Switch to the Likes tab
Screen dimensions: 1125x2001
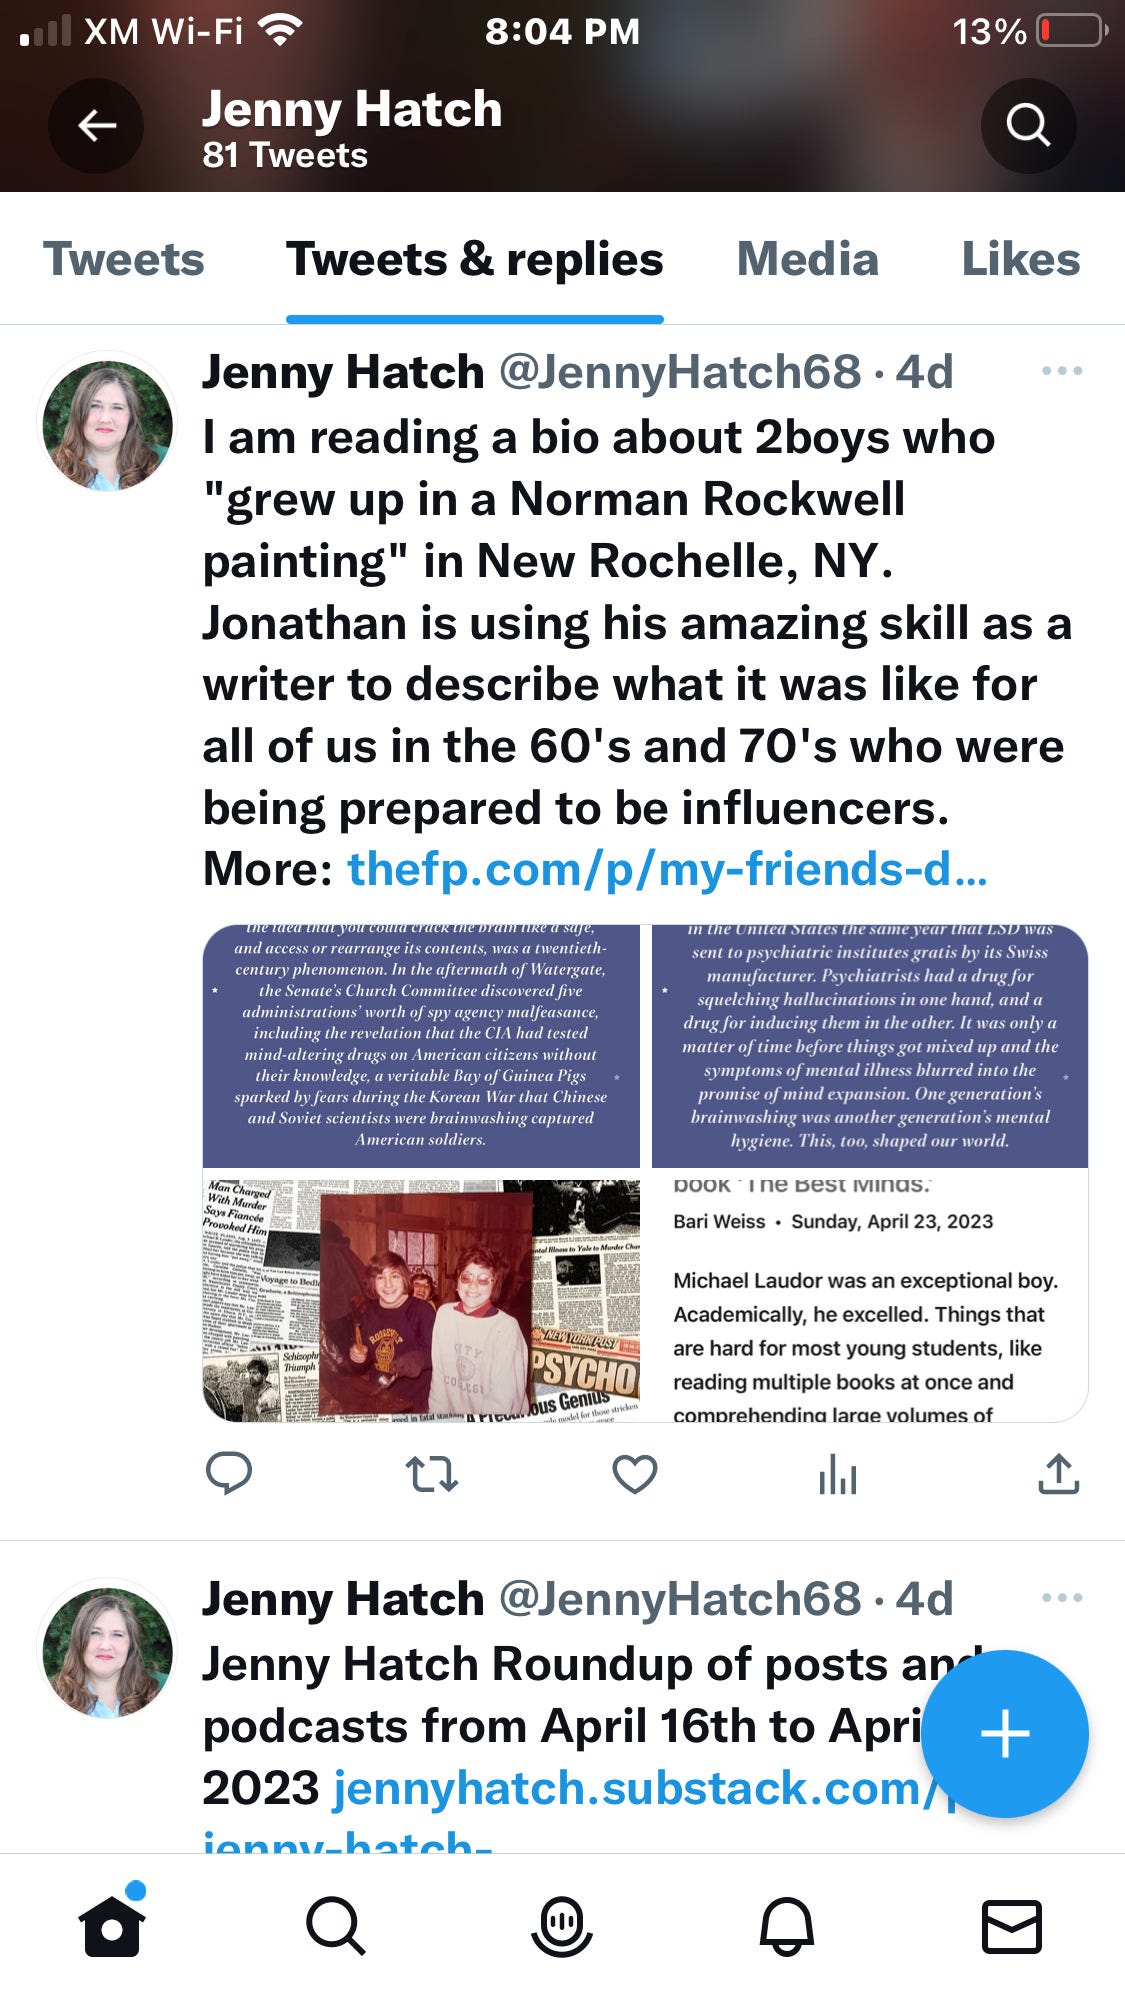click(1021, 259)
